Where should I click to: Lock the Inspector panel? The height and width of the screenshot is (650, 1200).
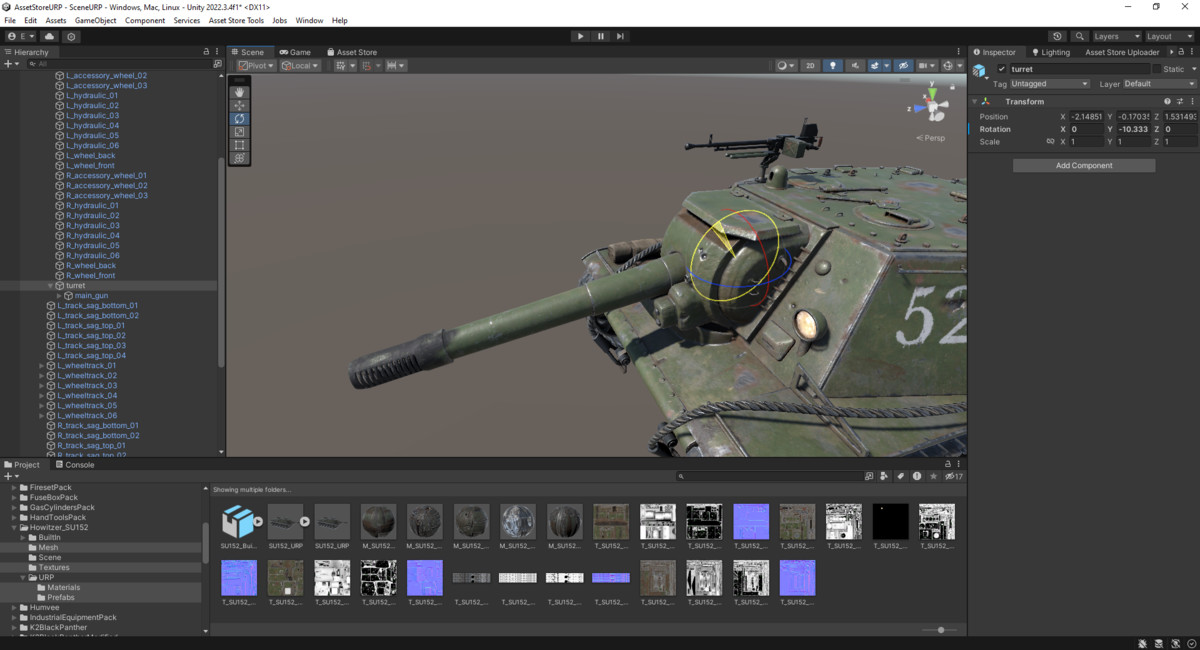[1180, 51]
